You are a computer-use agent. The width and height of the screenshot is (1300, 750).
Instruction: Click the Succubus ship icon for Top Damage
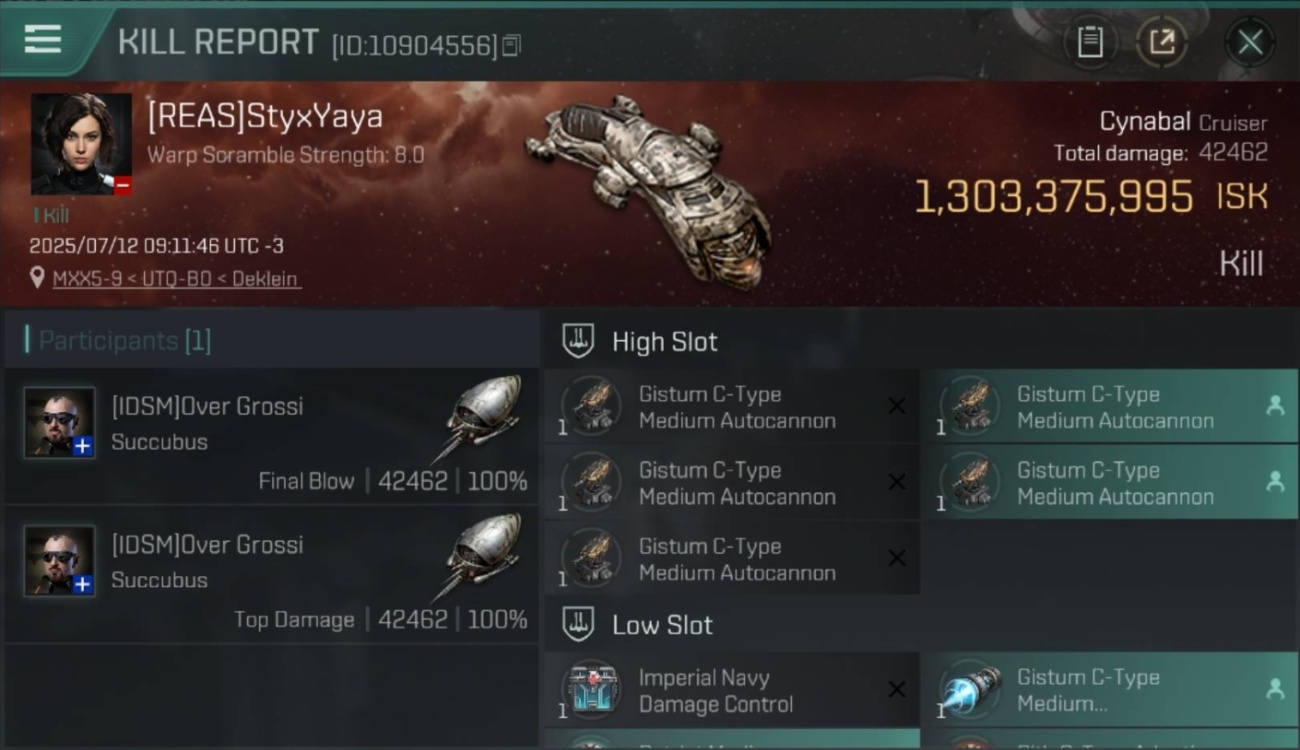(x=479, y=556)
